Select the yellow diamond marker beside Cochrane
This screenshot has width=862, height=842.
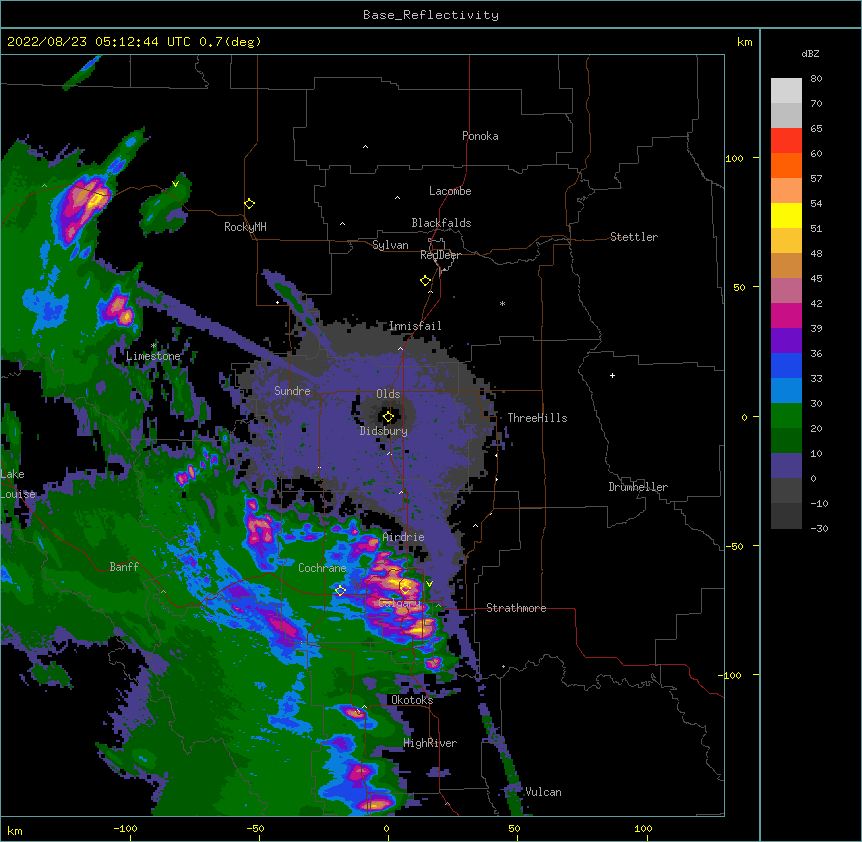pyautogui.click(x=340, y=590)
